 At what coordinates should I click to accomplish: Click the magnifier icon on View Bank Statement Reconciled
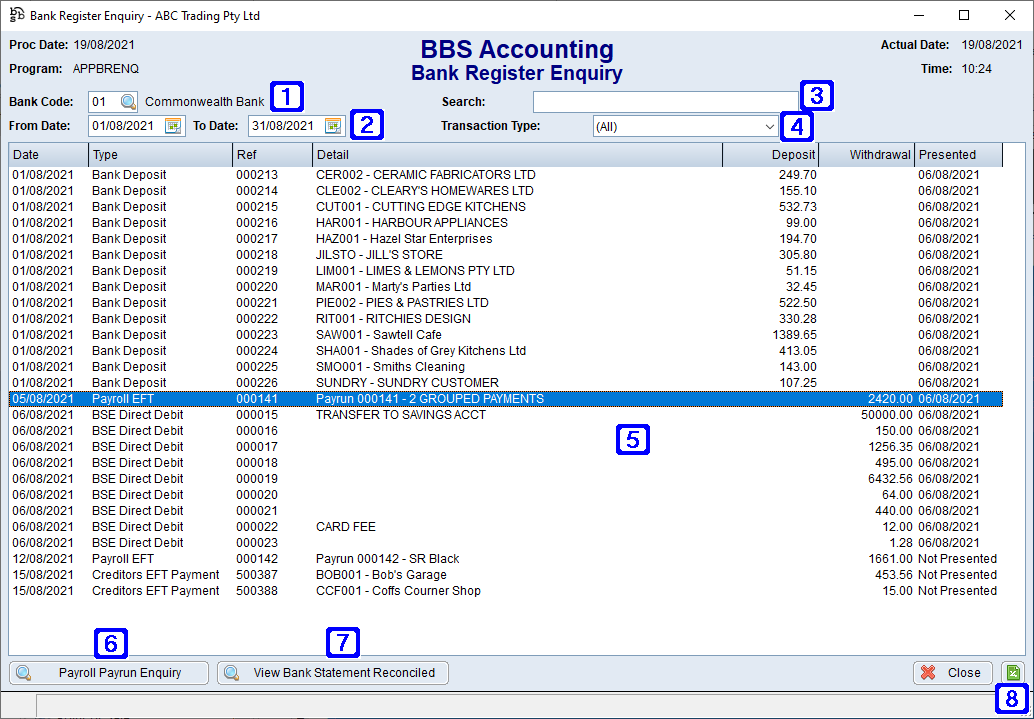pyautogui.click(x=232, y=672)
